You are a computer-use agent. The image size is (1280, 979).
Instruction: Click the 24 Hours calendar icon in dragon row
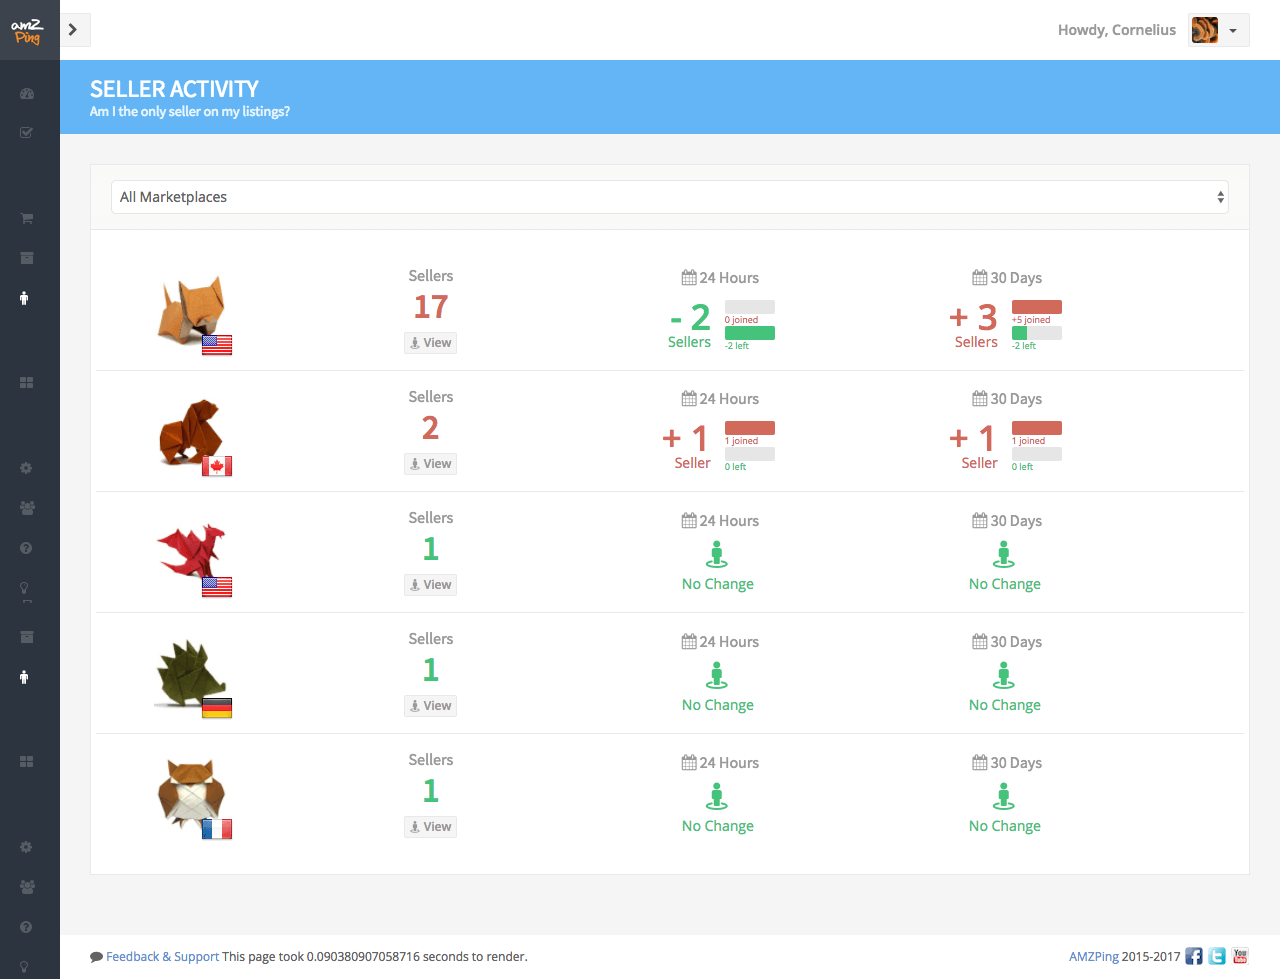click(x=689, y=521)
